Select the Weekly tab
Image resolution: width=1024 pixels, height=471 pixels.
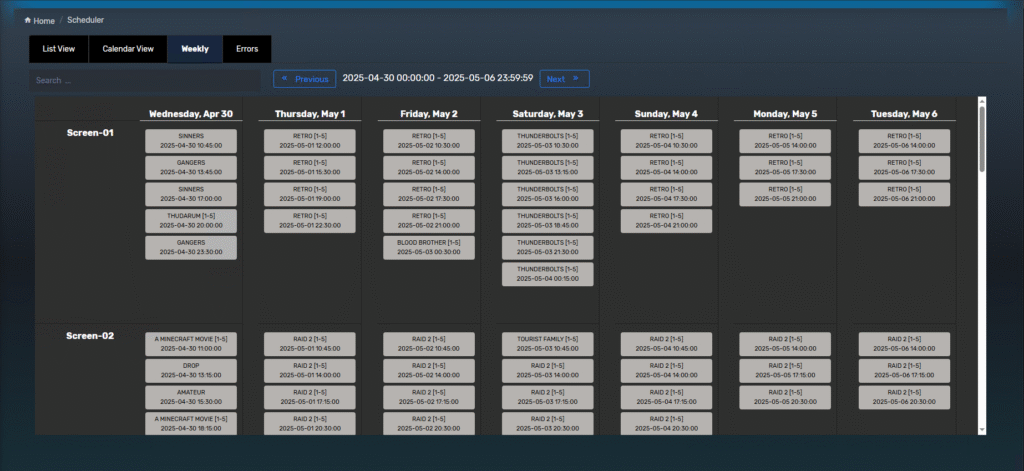click(x=195, y=49)
